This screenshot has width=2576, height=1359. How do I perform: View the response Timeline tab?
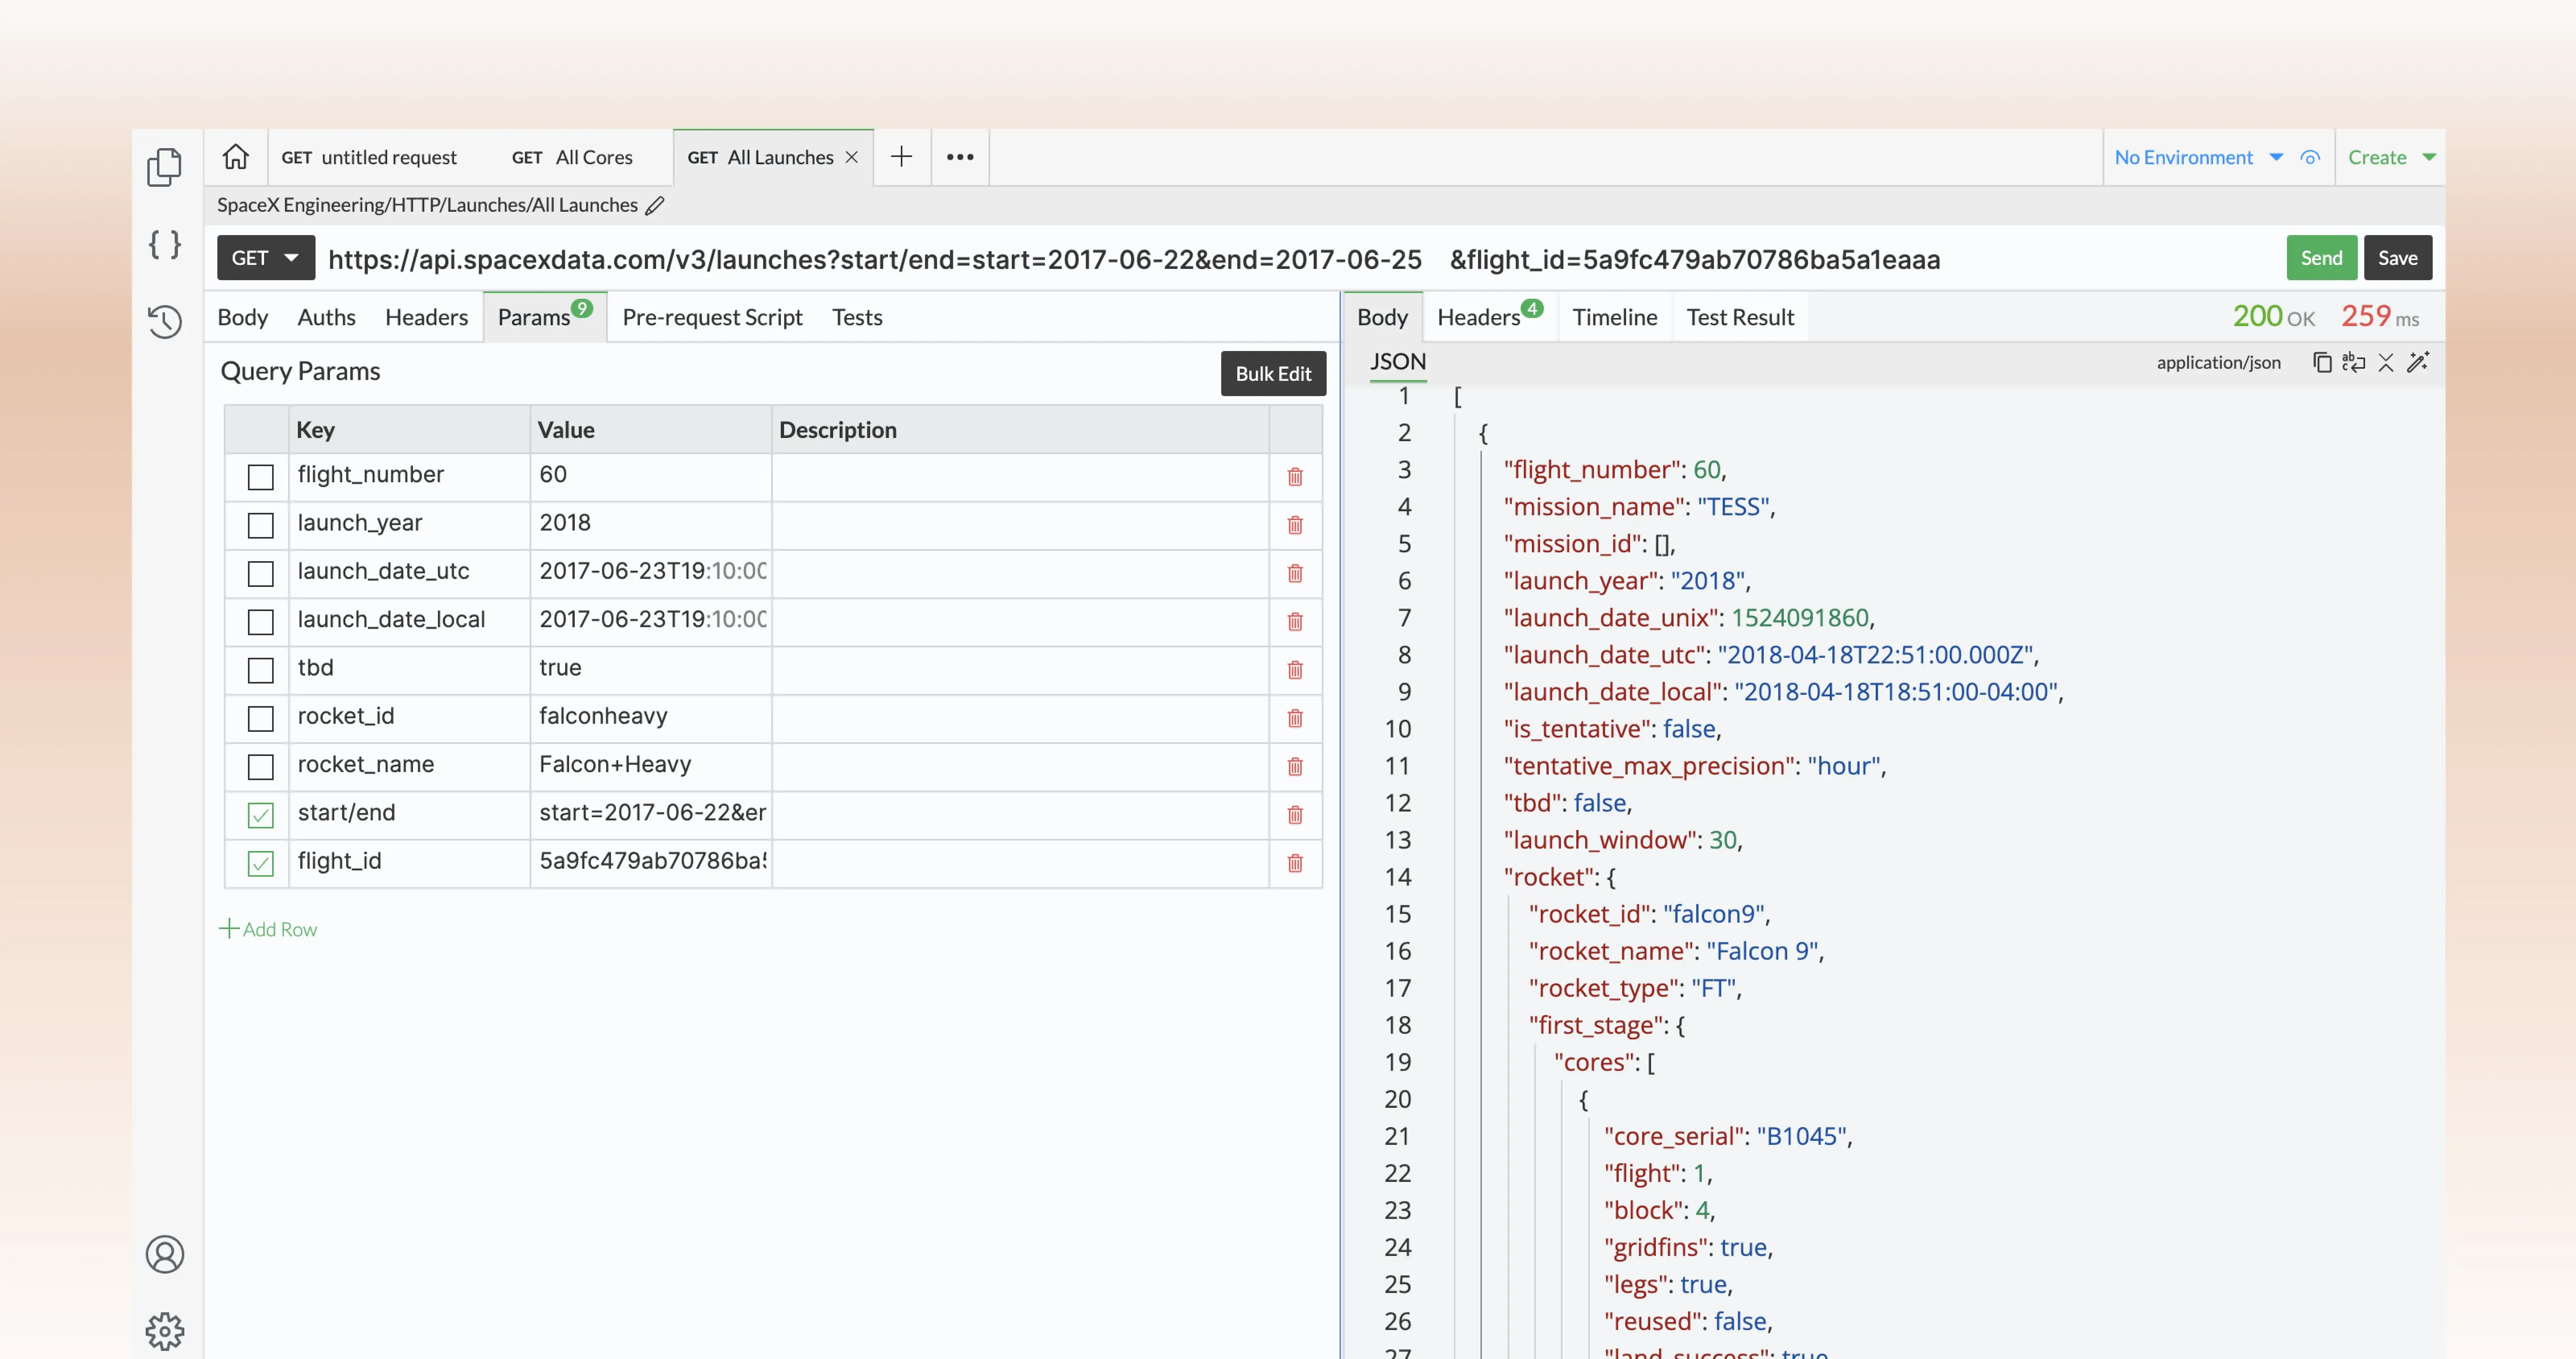(1614, 317)
